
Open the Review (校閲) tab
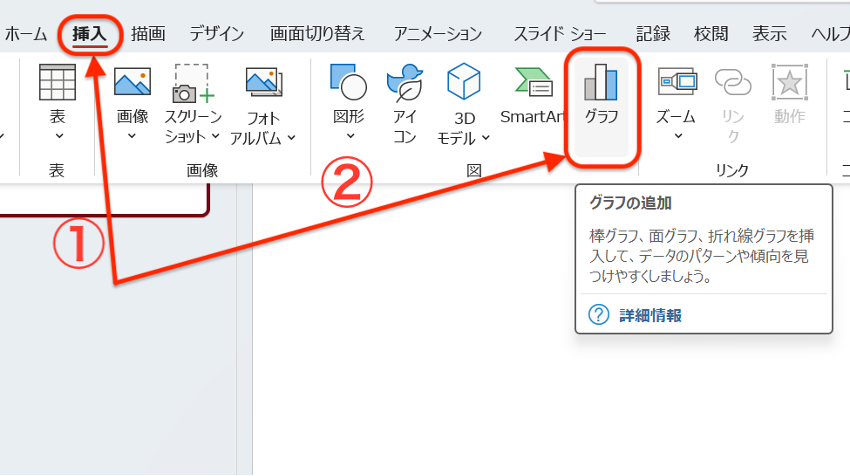pyautogui.click(x=711, y=34)
